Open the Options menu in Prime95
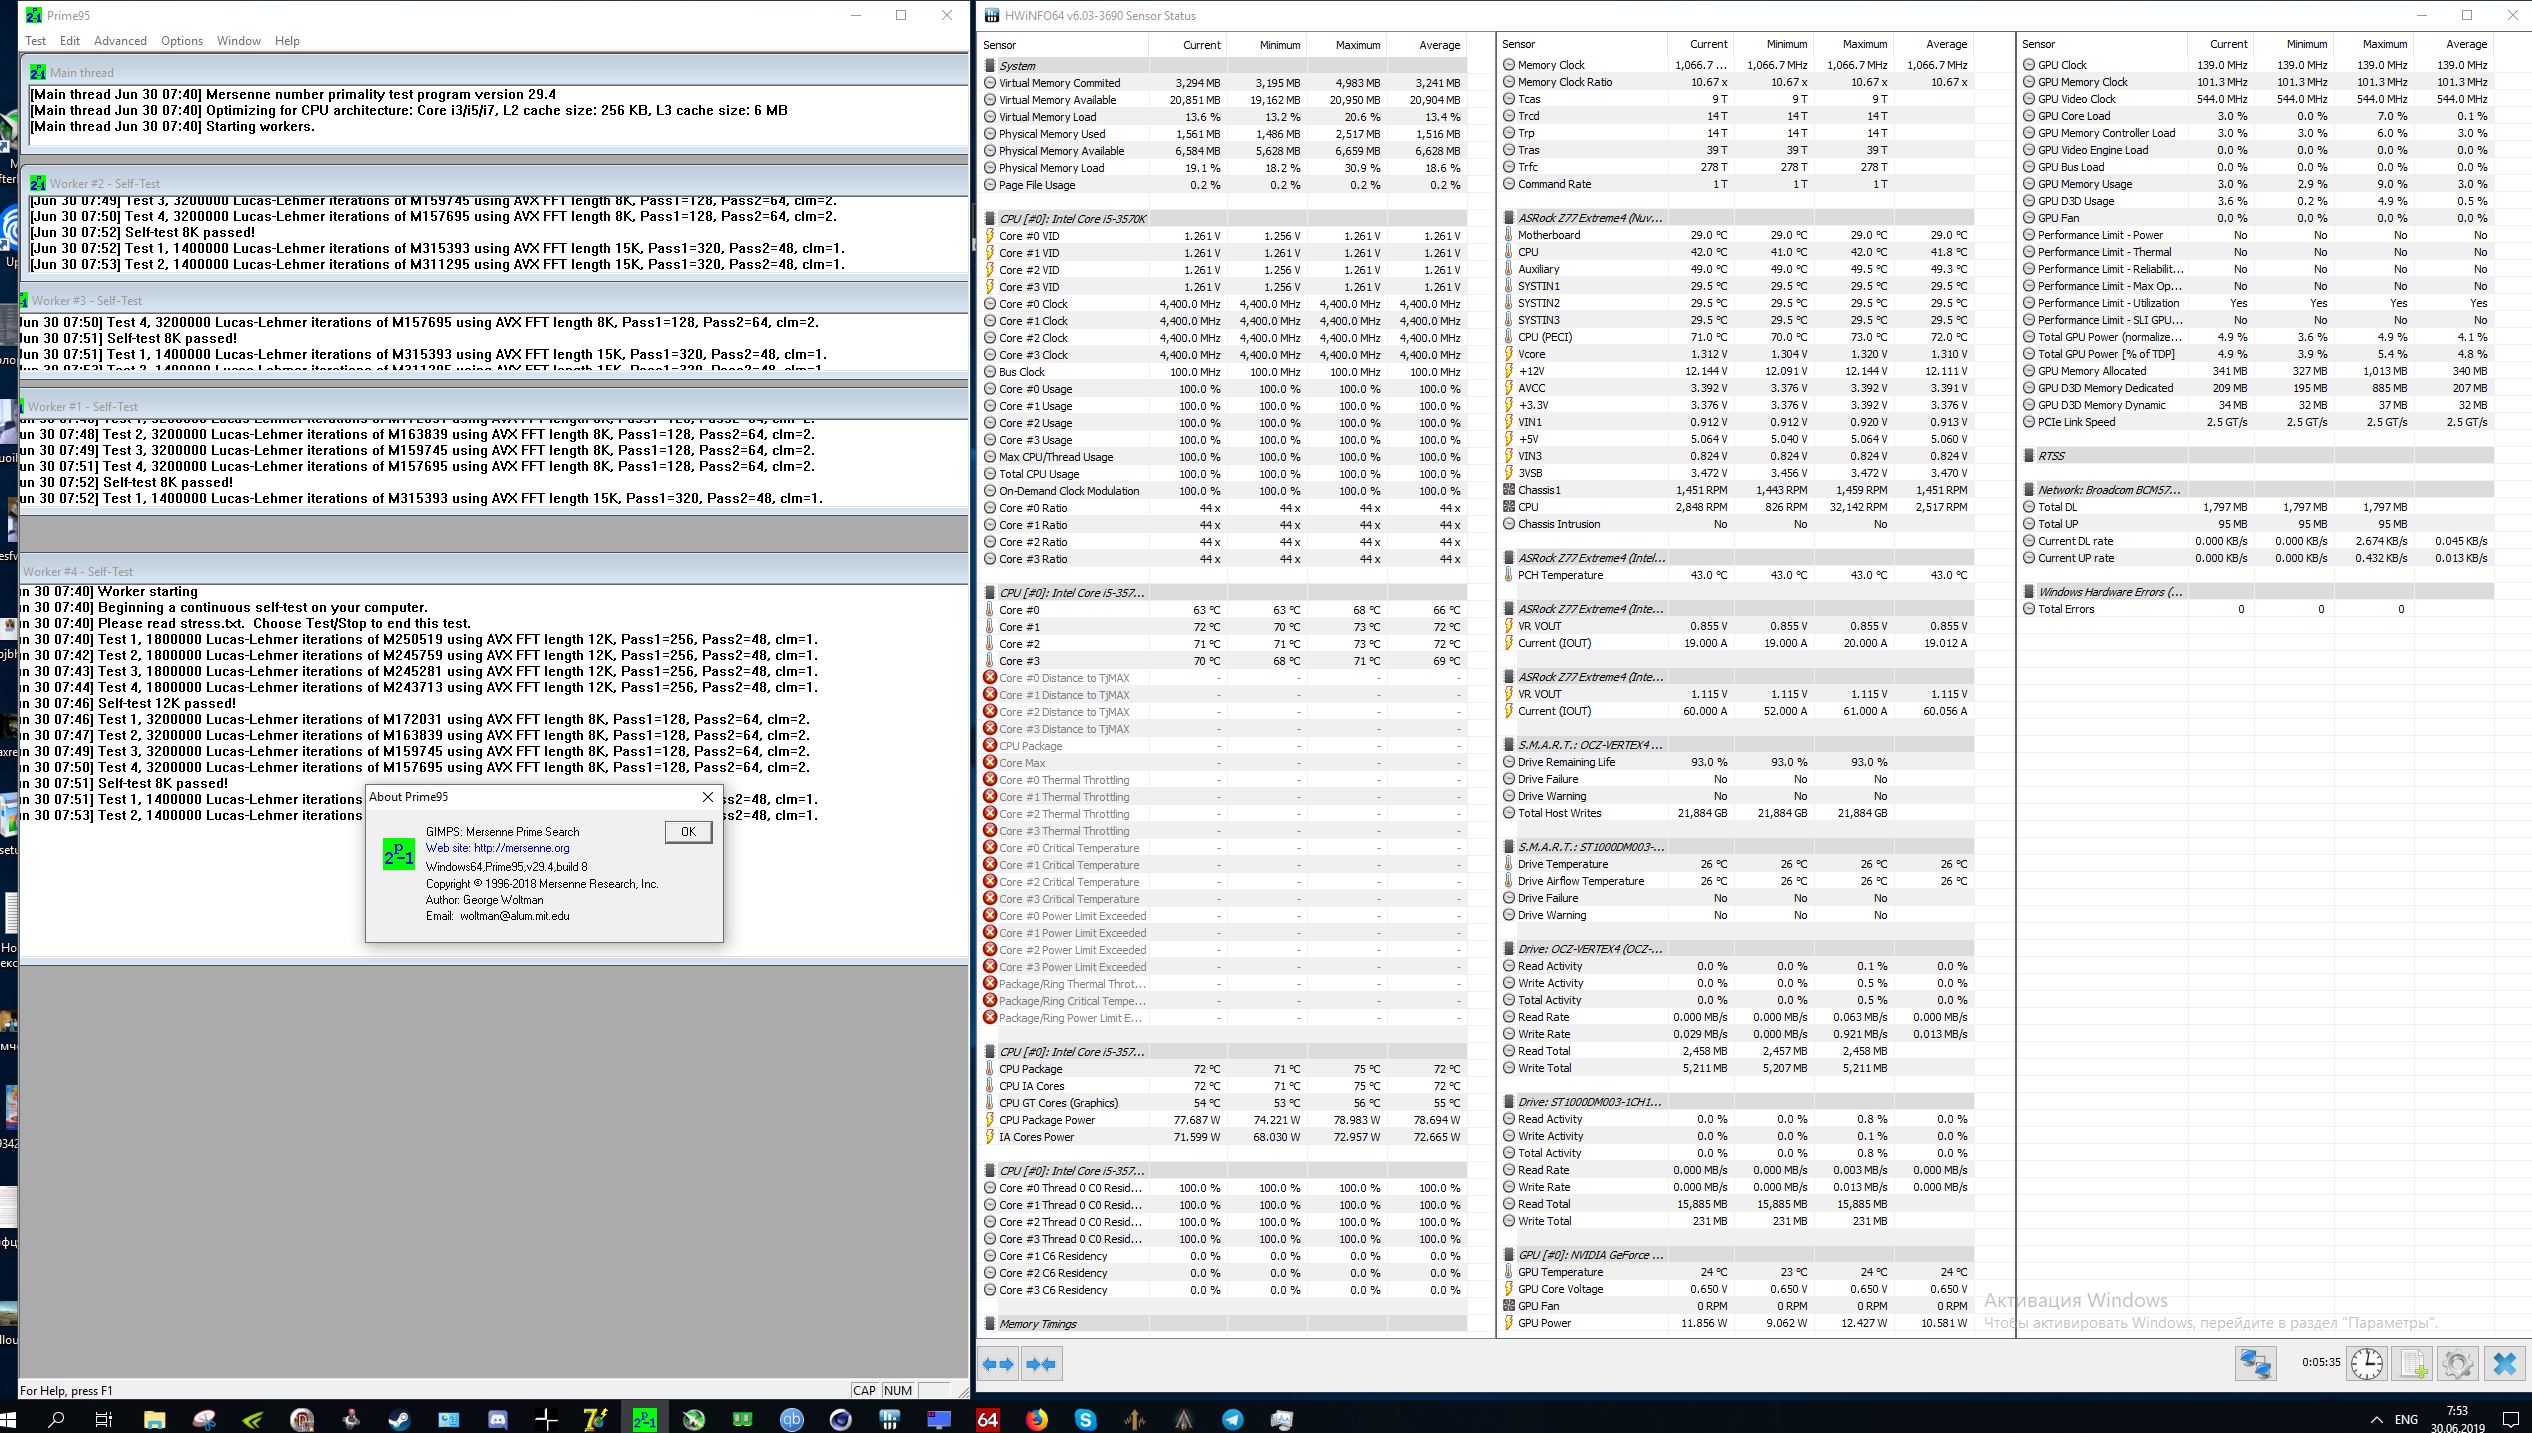The width and height of the screenshot is (2532, 1433). click(182, 41)
